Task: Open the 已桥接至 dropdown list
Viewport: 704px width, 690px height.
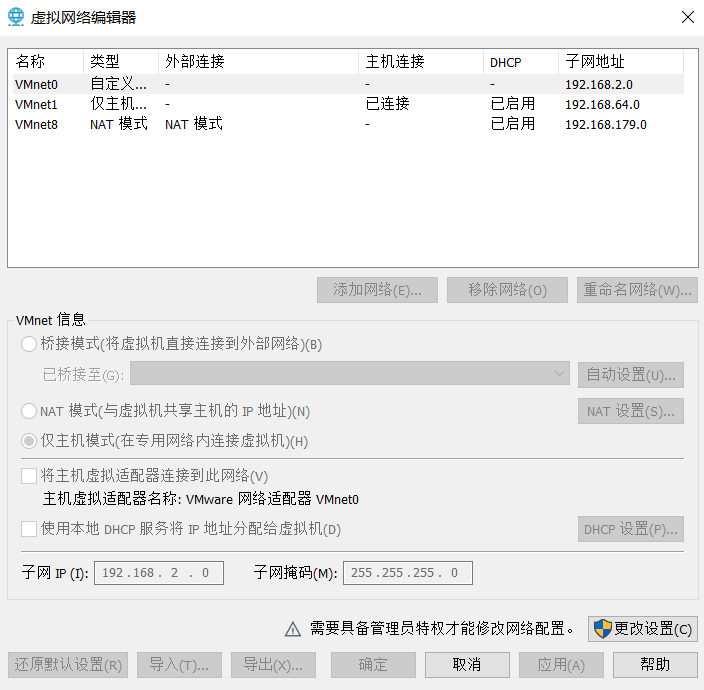Action: 350,374
